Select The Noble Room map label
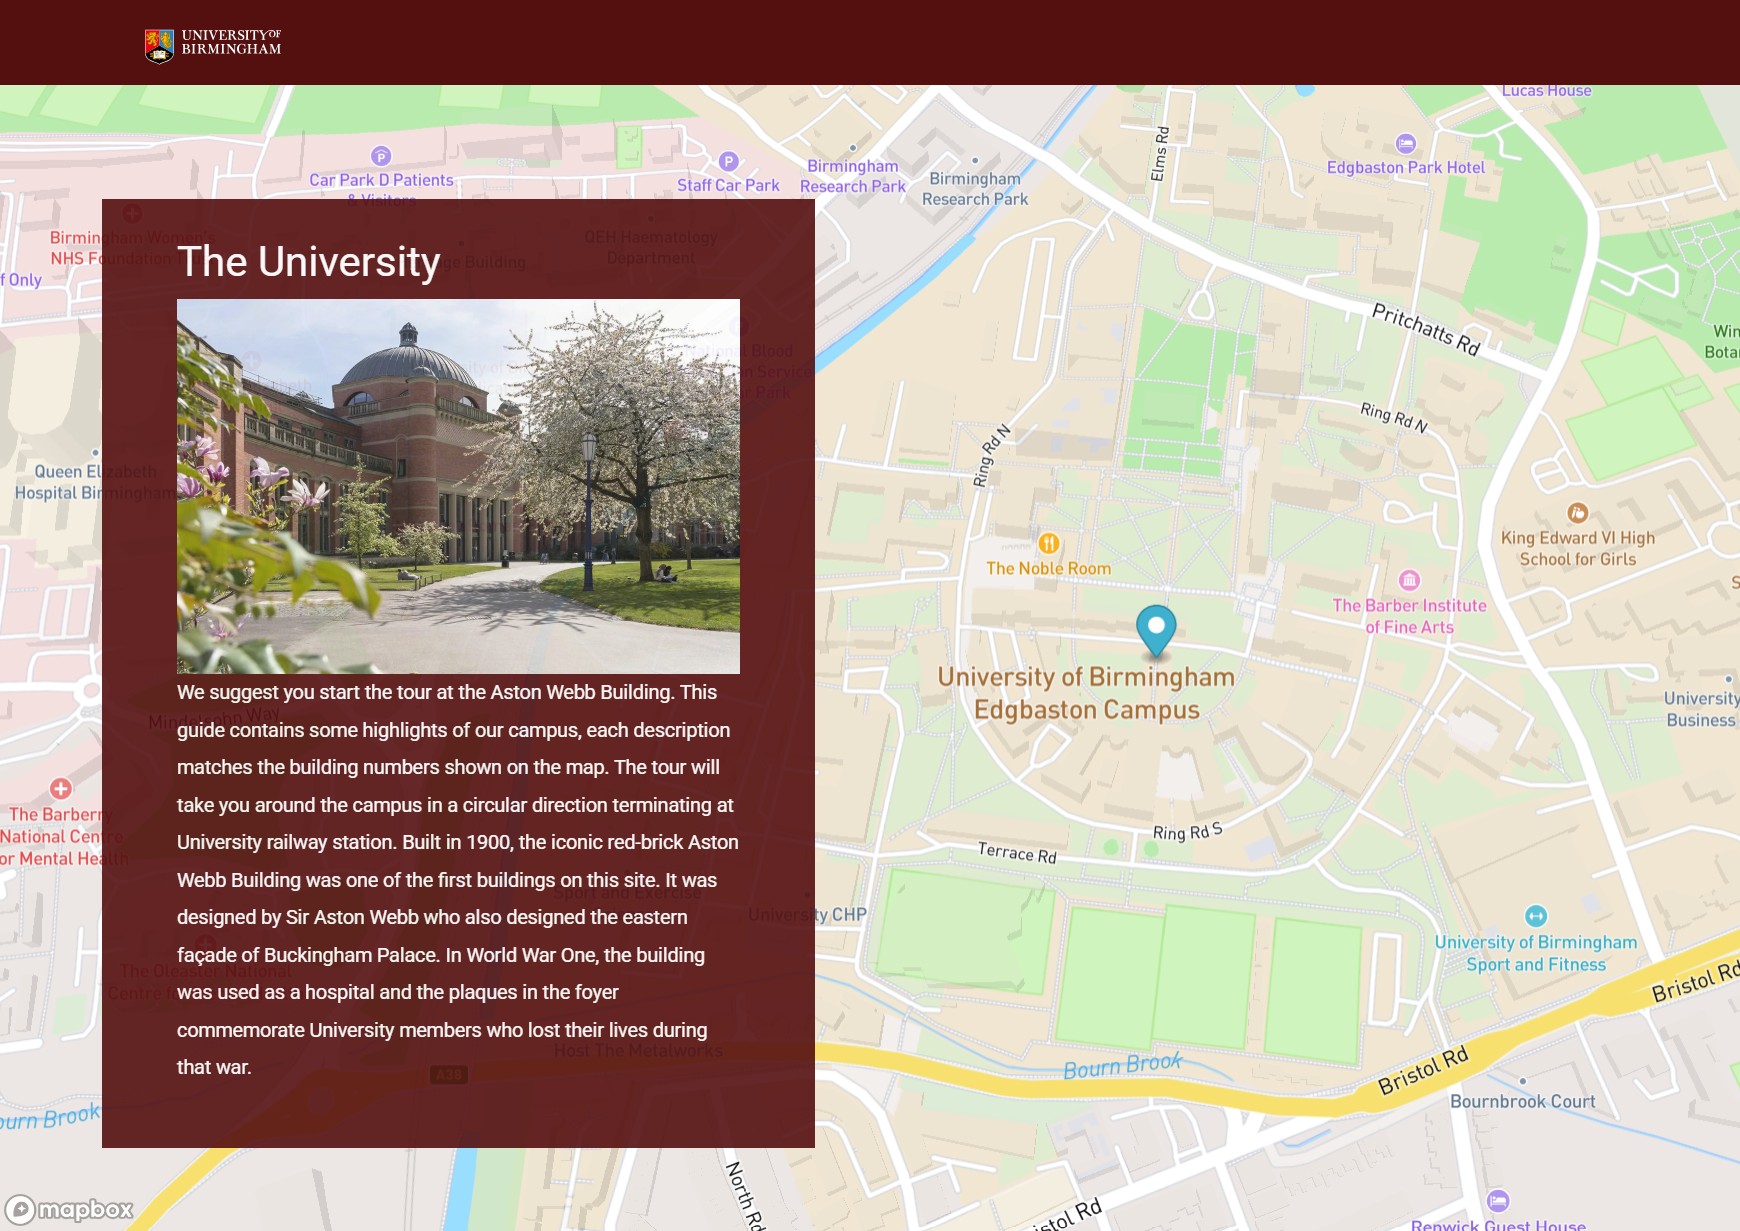This screenshot has width=1740, height=1231. (1048, 569)
